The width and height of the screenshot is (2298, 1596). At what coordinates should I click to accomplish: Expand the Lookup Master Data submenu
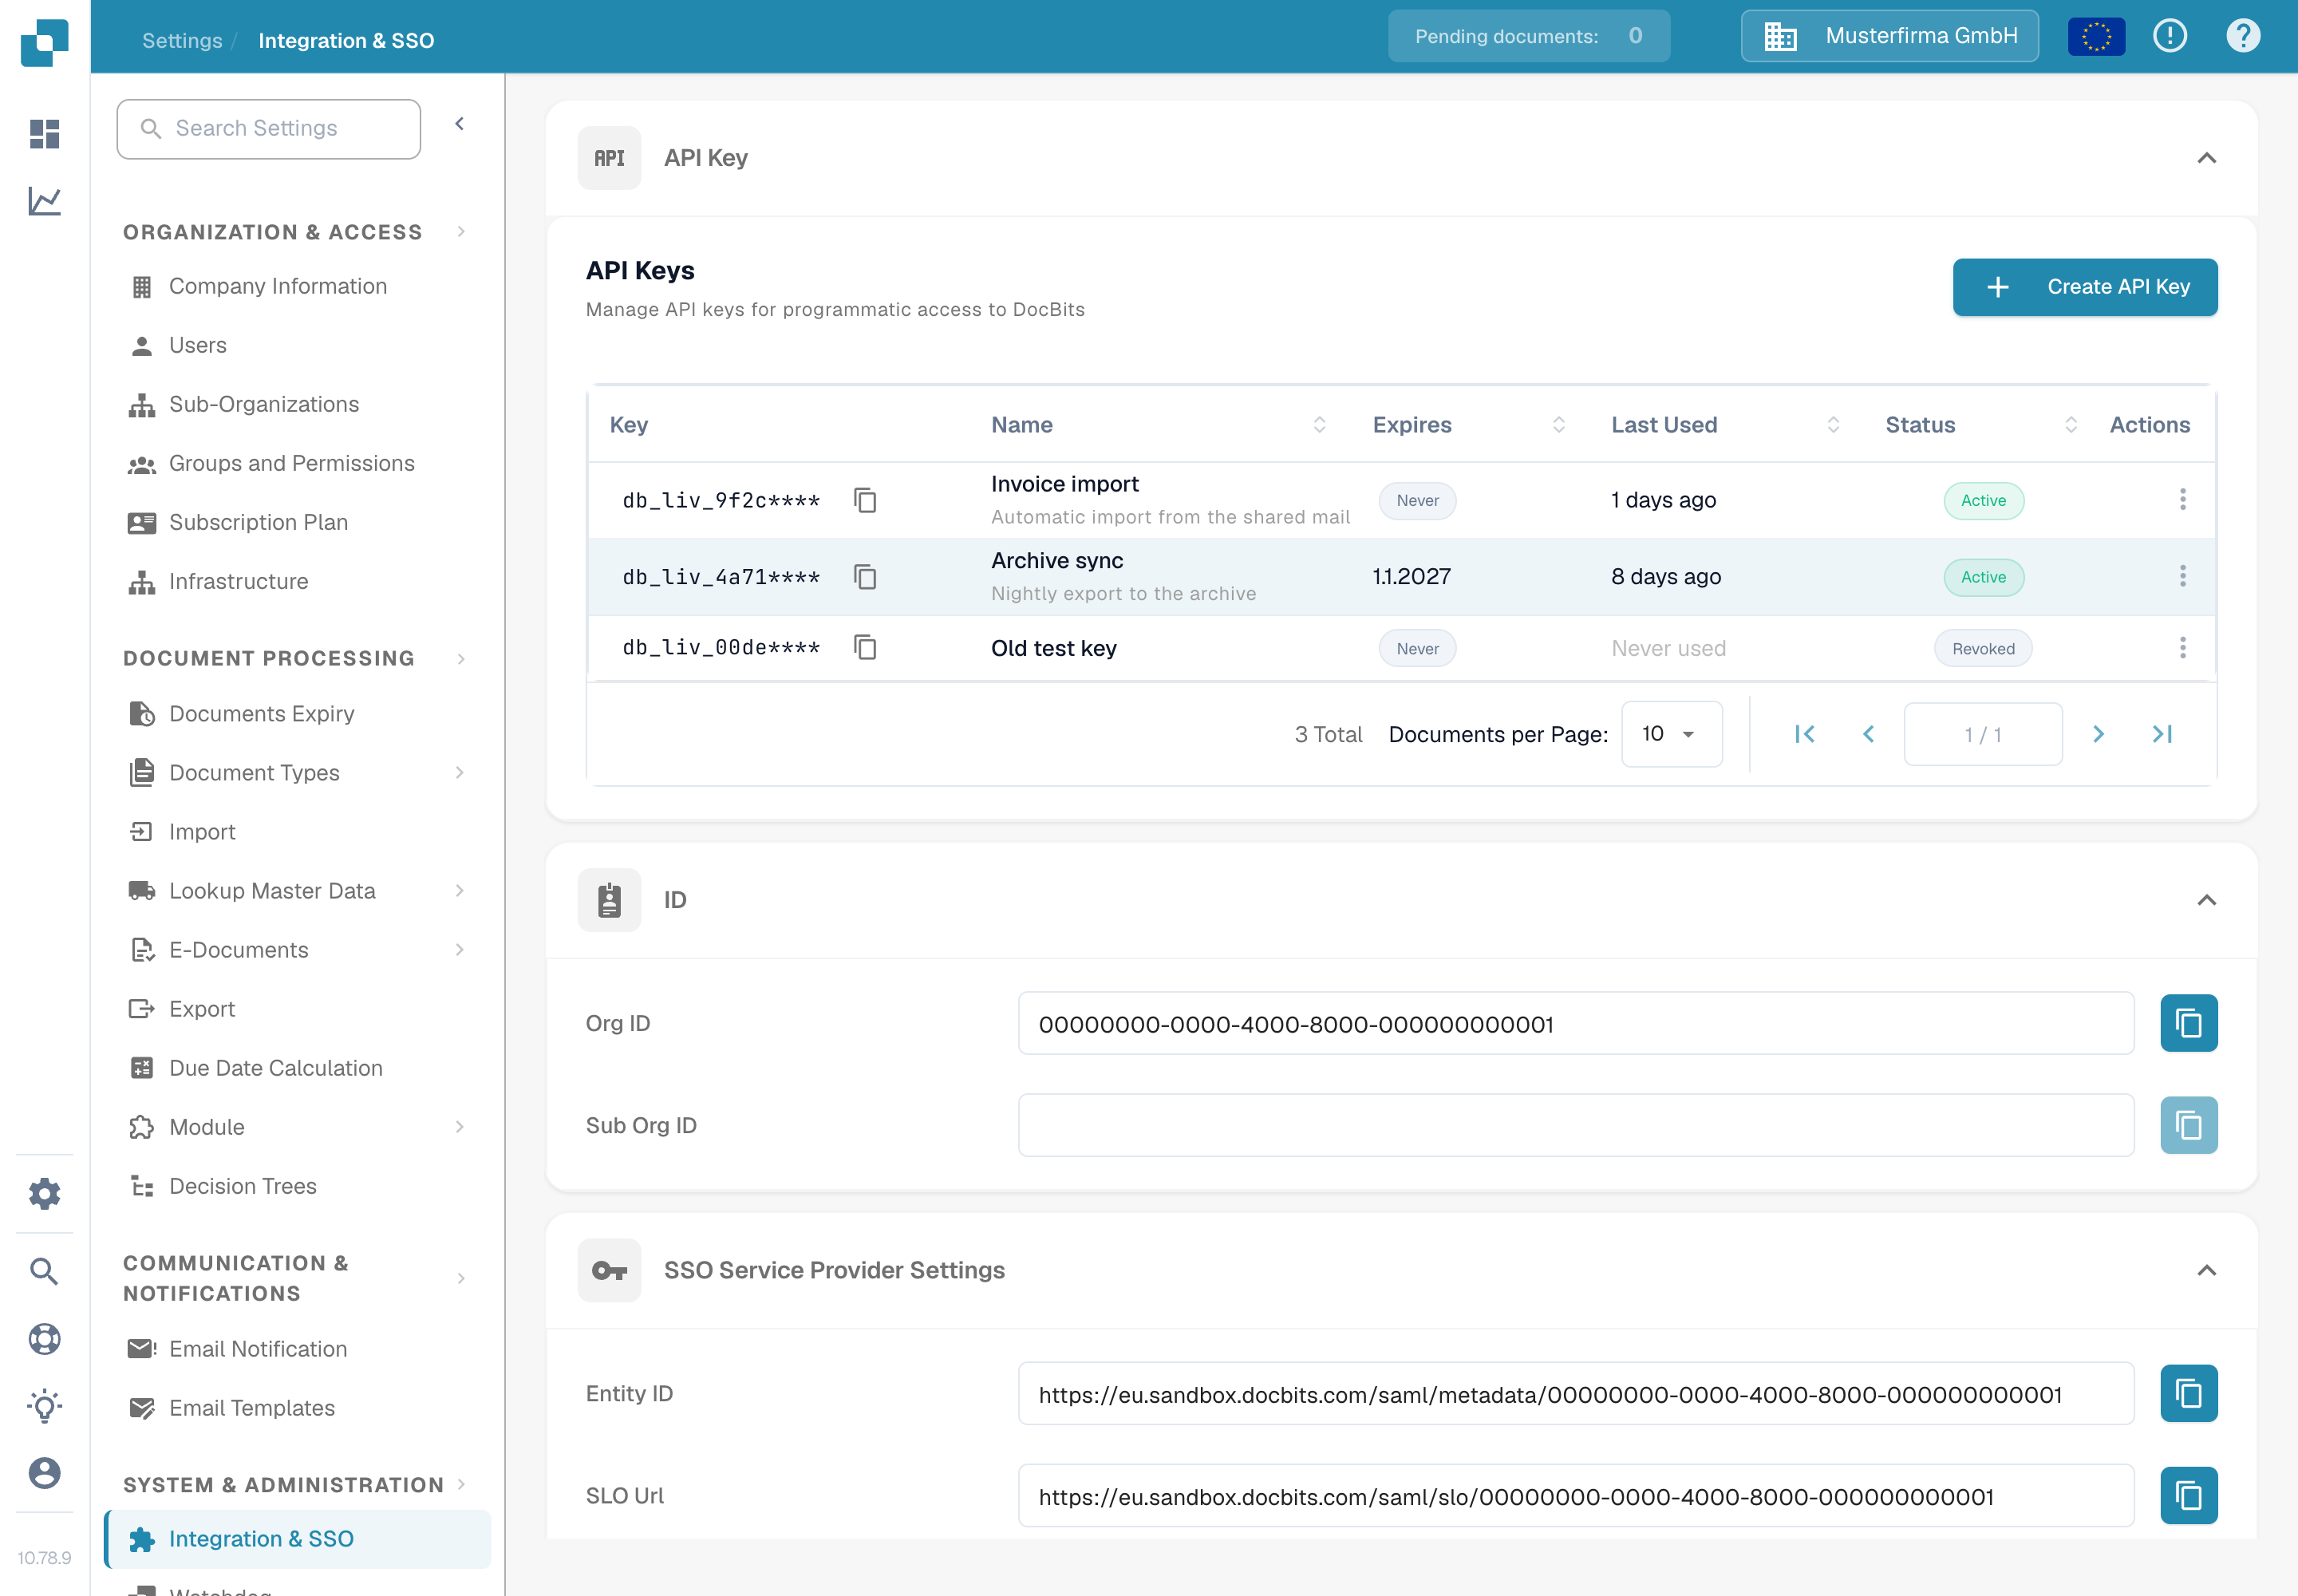point(460,890)
